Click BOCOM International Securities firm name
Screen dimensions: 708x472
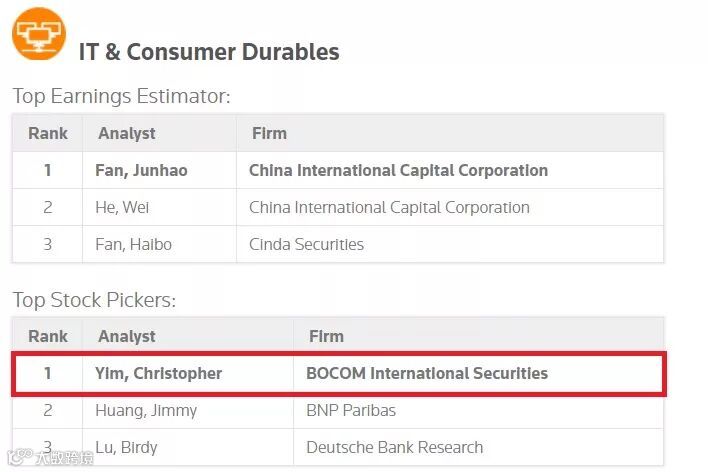point(427,373)
